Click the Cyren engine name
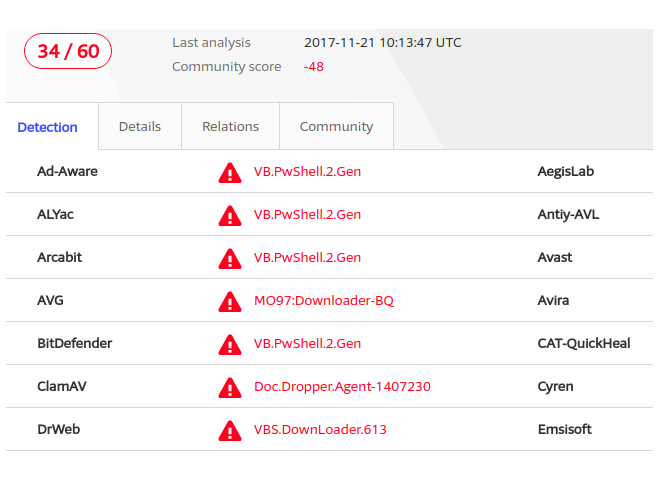 (555, 387)
